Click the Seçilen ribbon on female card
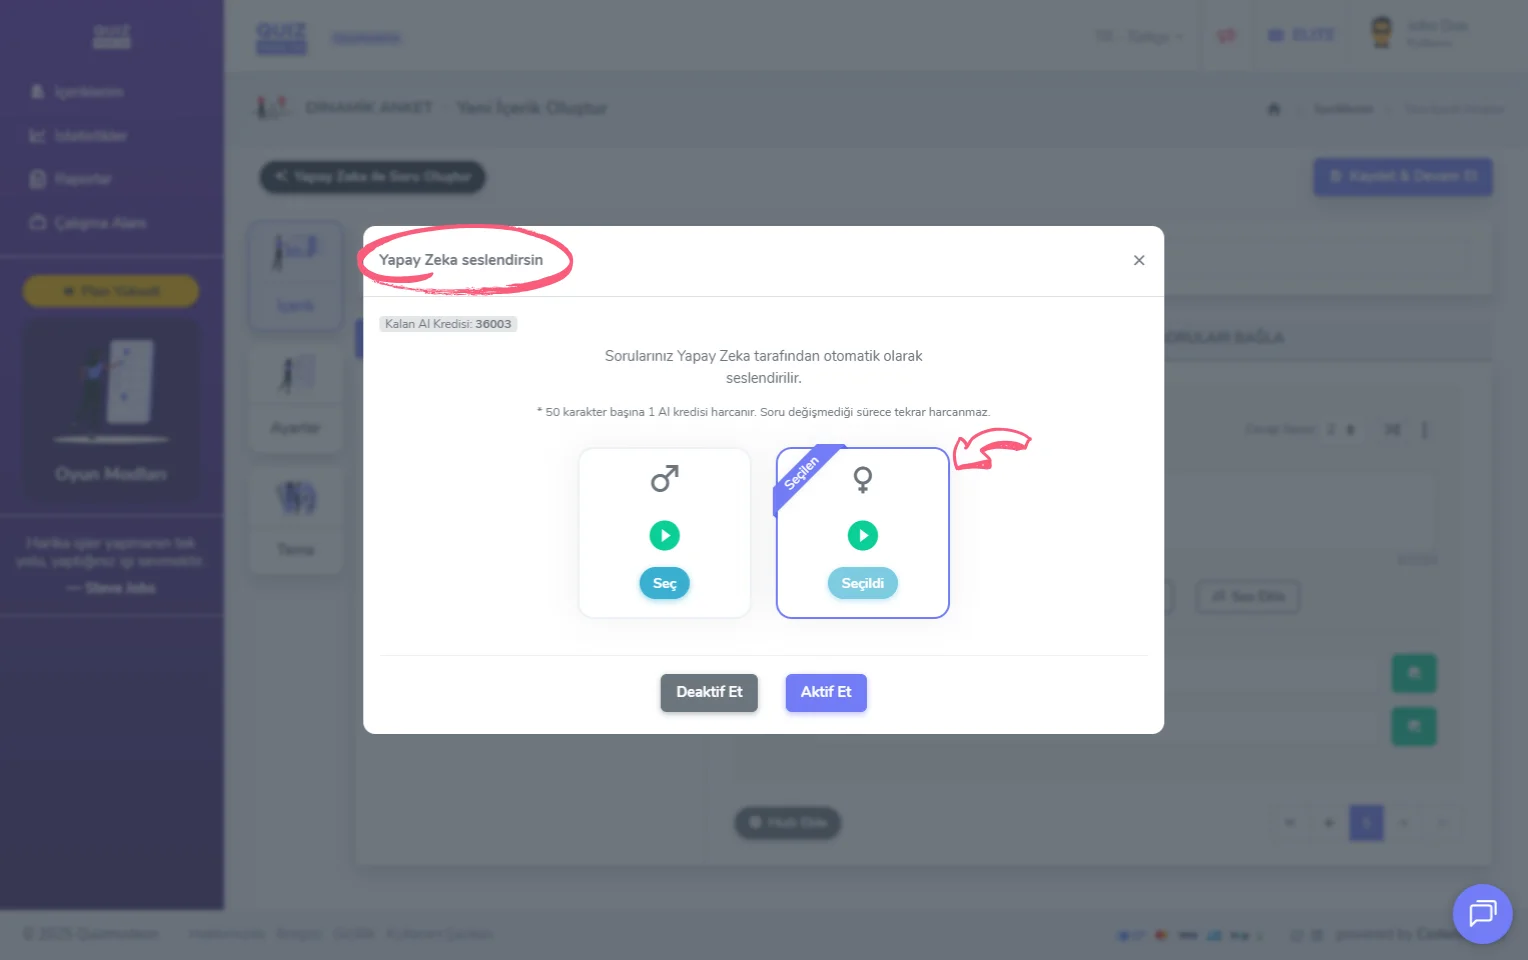1528x960 pixels. click(x=802, y=473)
